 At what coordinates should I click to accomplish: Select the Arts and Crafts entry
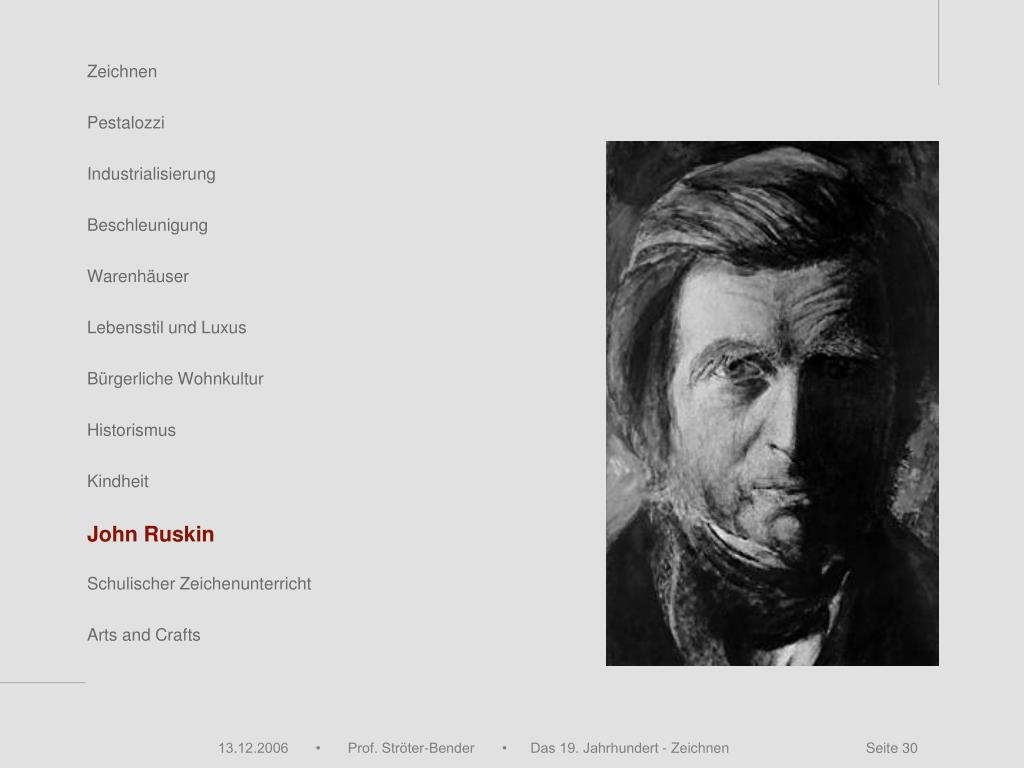144,635
